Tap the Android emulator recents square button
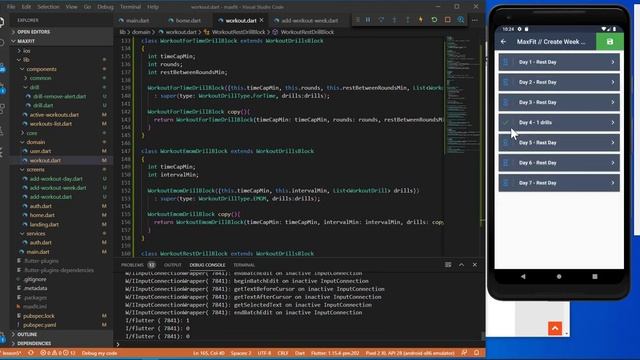The width and height of the screenshot is (640, 360). [595, 276]
